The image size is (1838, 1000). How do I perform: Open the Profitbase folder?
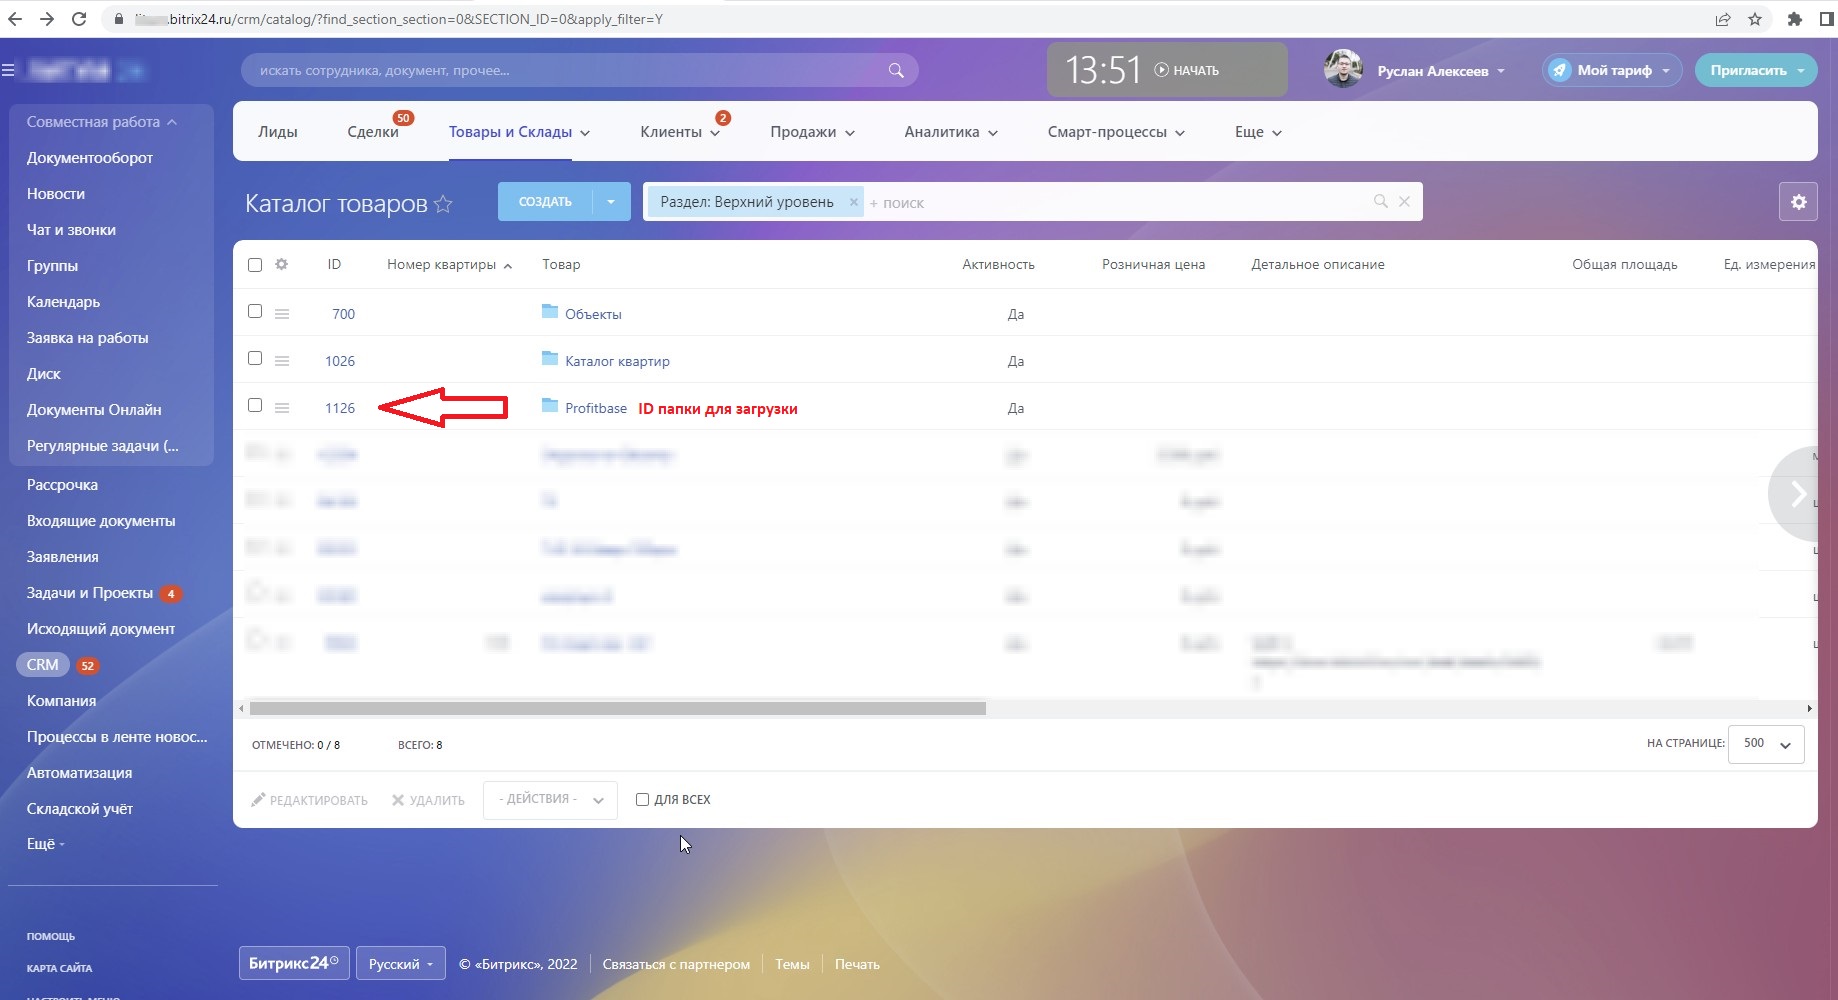click(595, 408)
